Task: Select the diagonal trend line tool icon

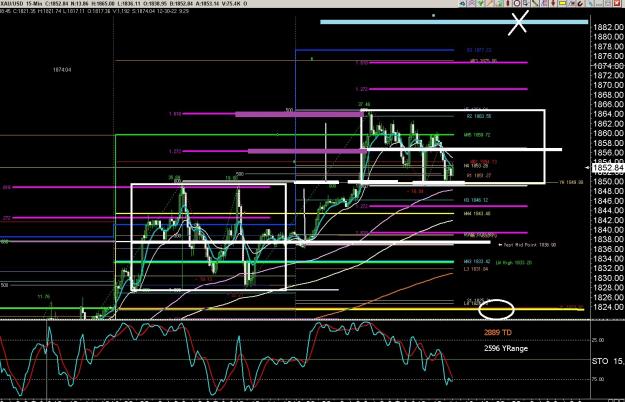Action: [x=535, y=4]
